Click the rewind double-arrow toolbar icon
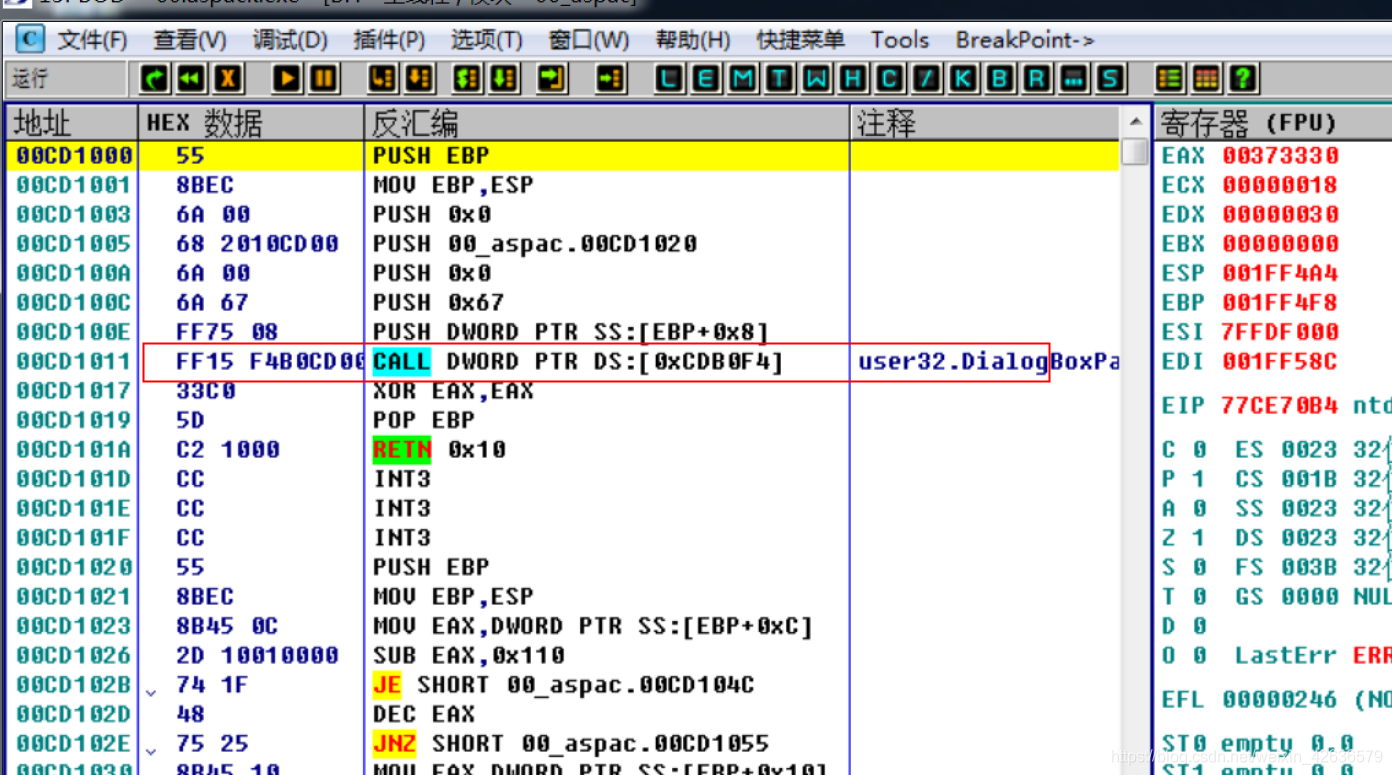The width and height of the screenshot is (1392, 775). 191,78
